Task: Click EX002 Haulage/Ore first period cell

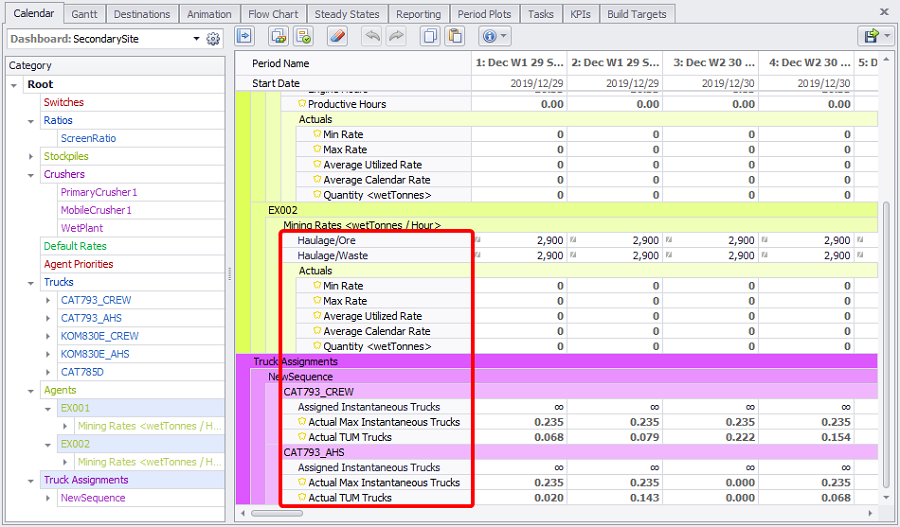Action: pyautogui.click(x=520, y=241)
